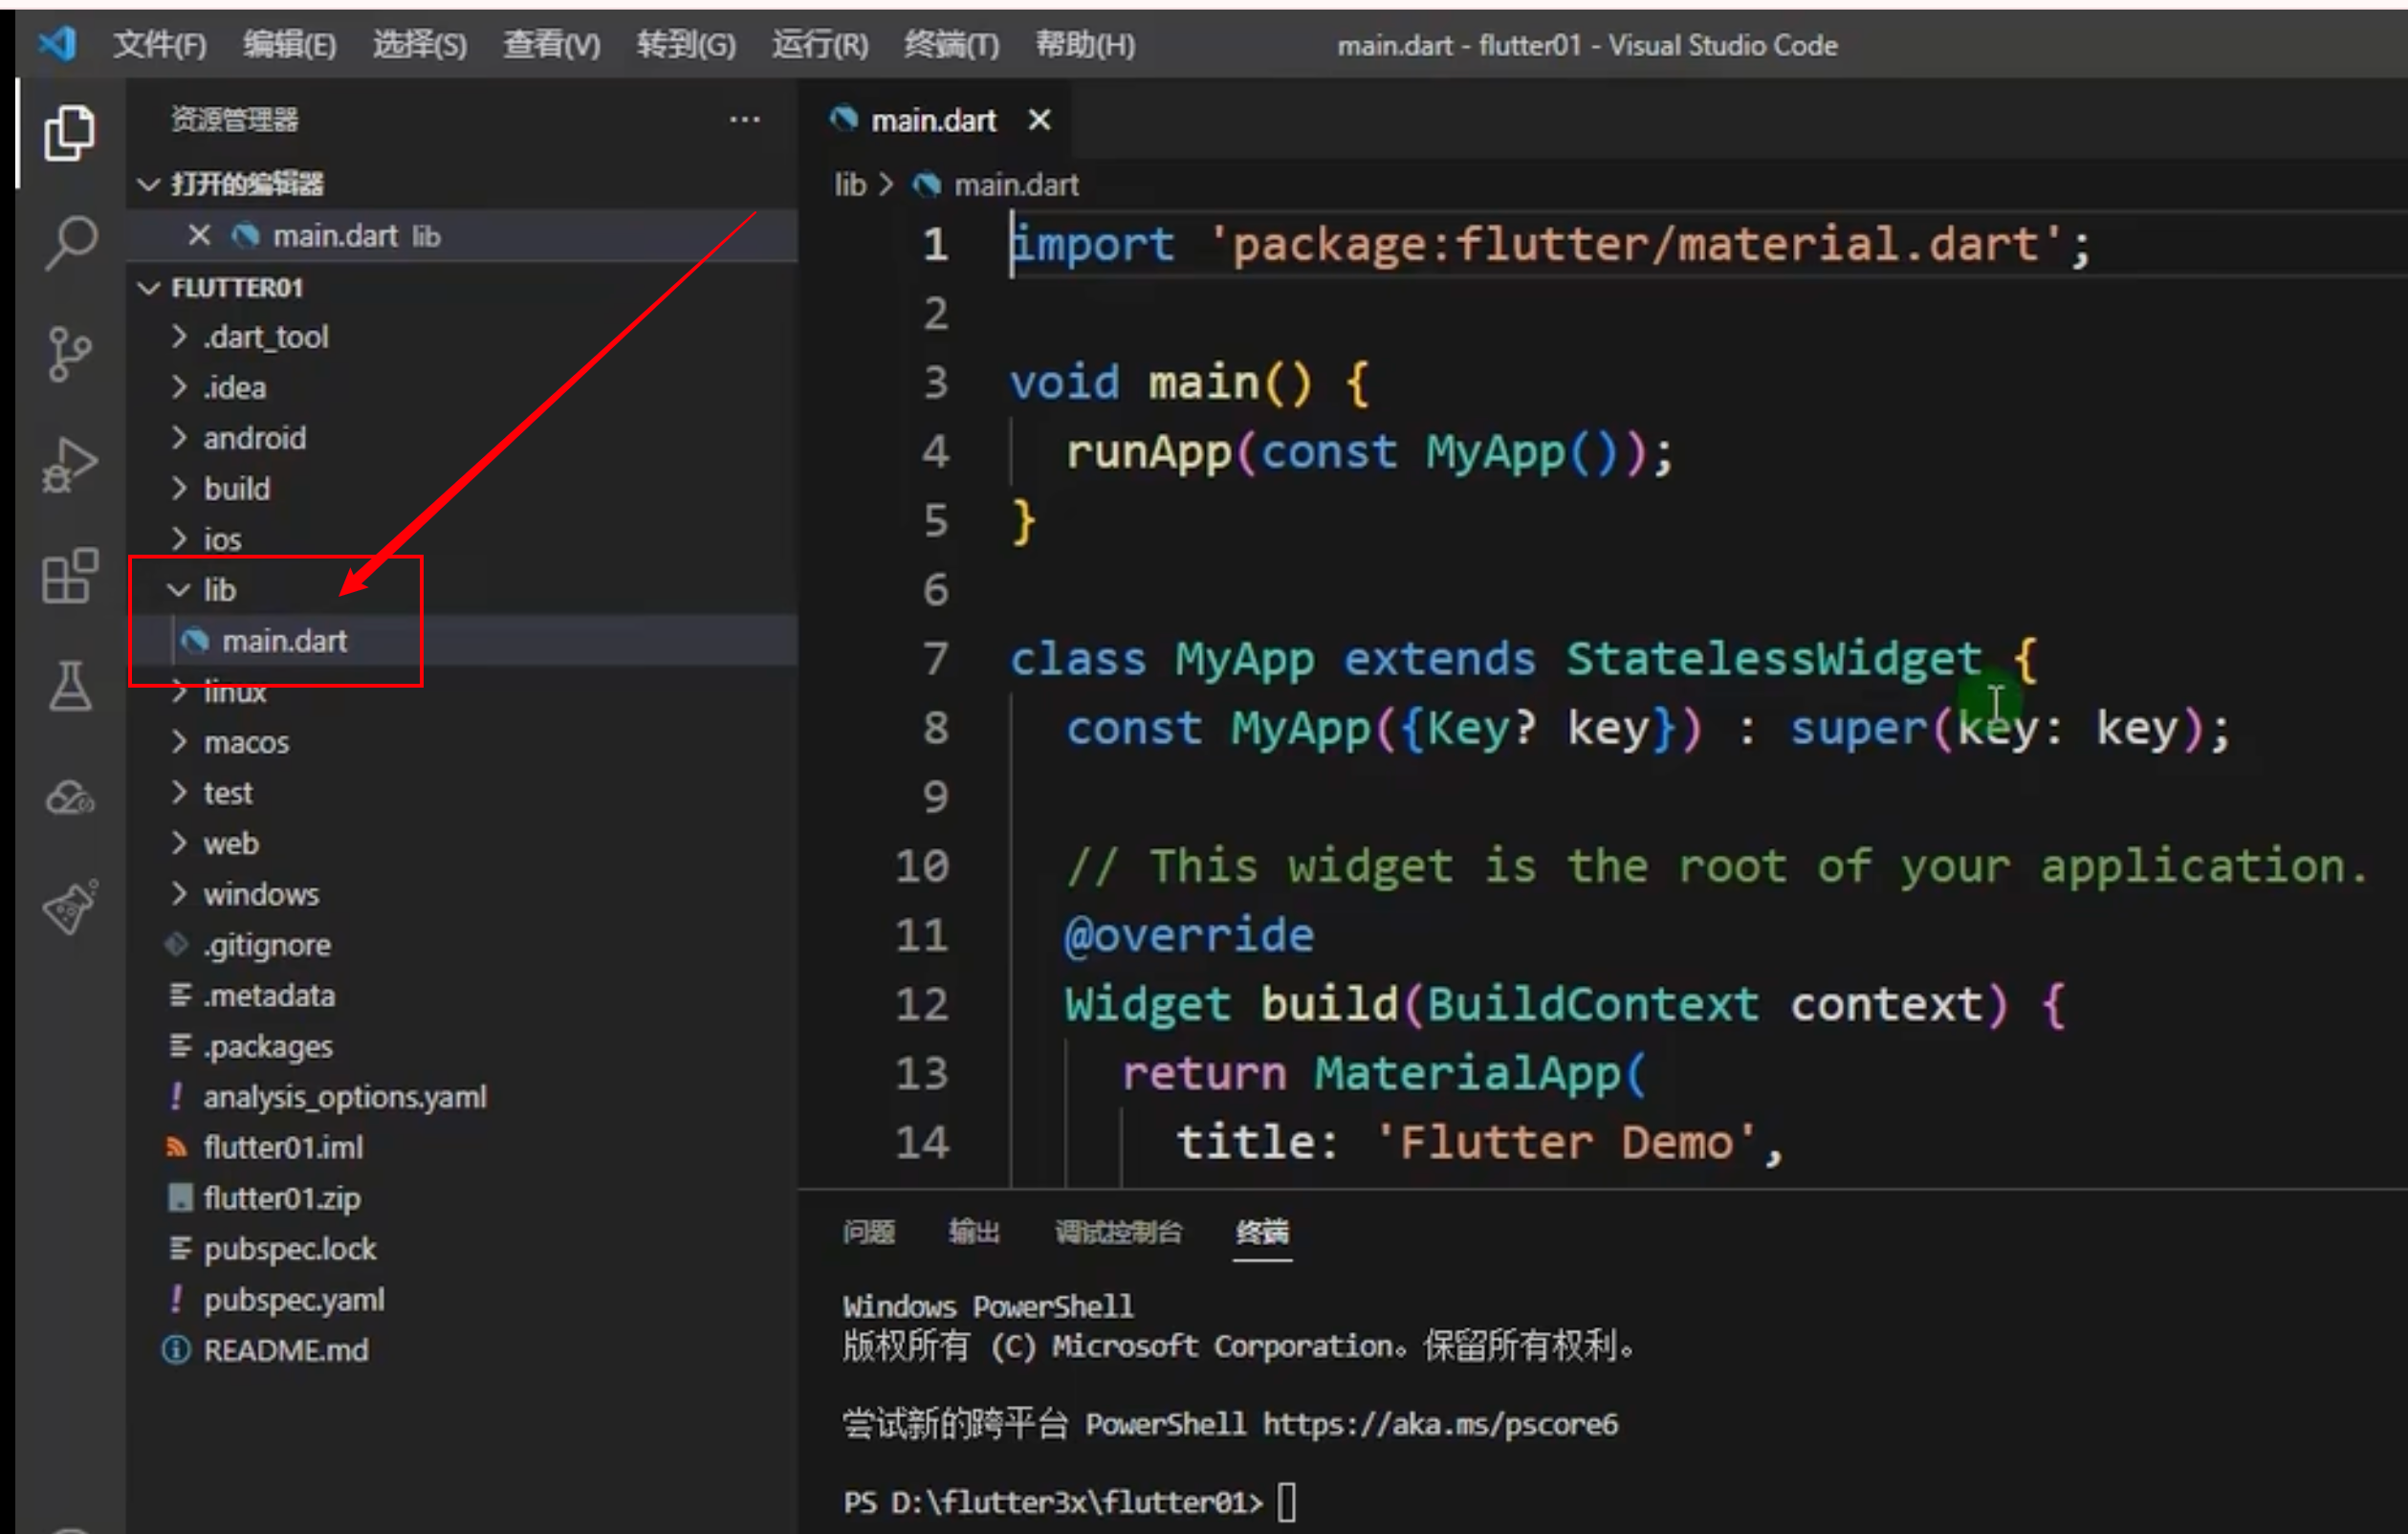The image size is (2408, 1534).
Task: Open the aka.ms/pscore6 link in terminal
Action: click(x=1440, y=1424)
